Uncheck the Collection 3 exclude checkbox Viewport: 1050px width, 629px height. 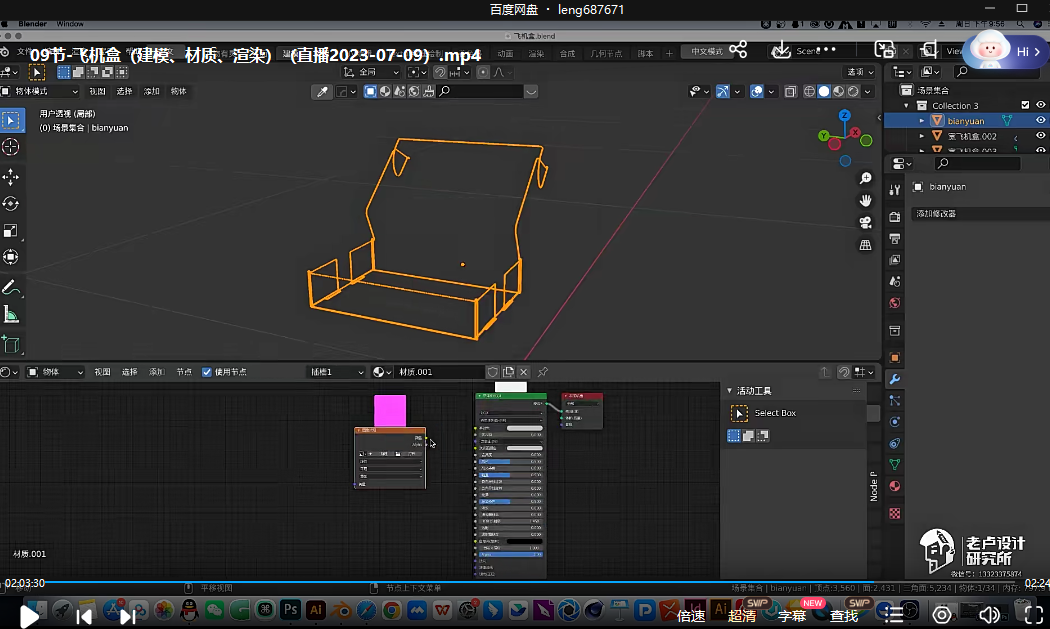[1025, 105]
